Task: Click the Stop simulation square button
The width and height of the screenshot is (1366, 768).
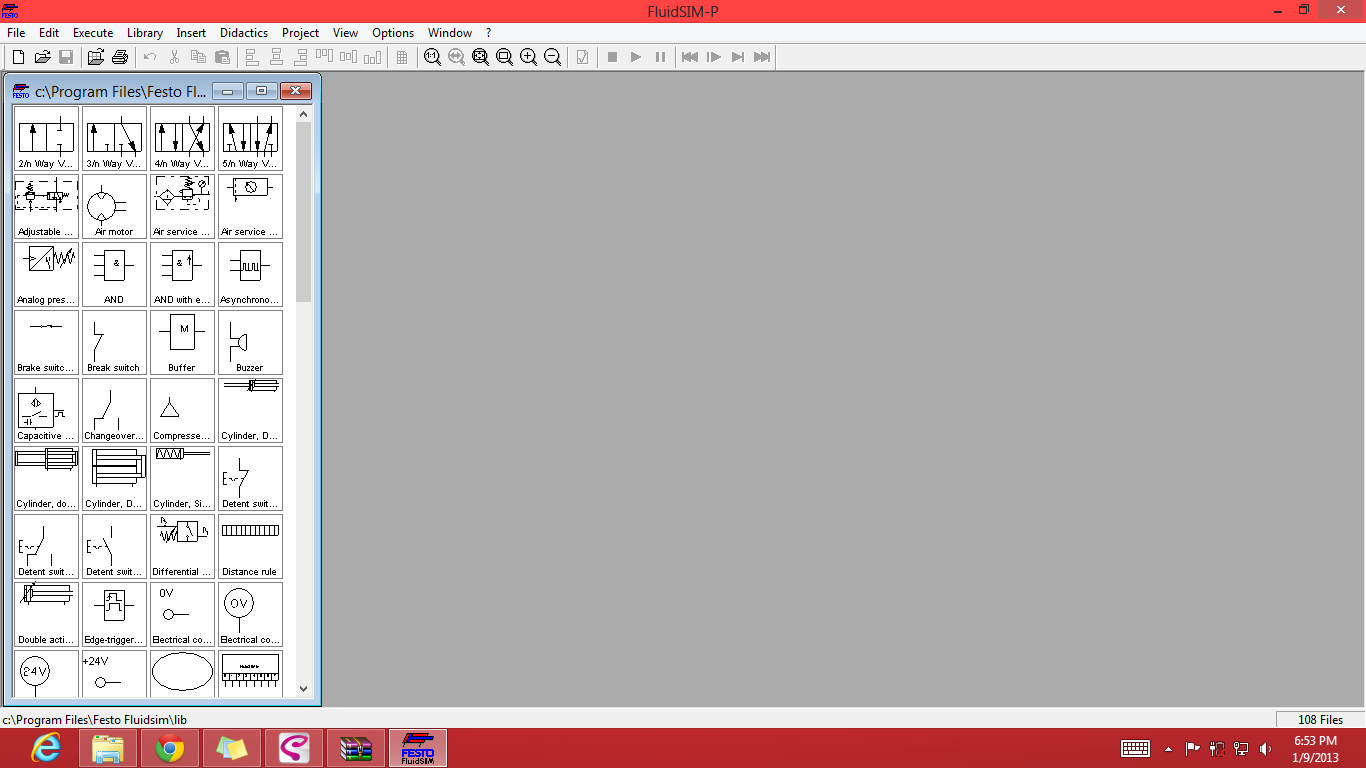Action: click(x=612, y=57)
